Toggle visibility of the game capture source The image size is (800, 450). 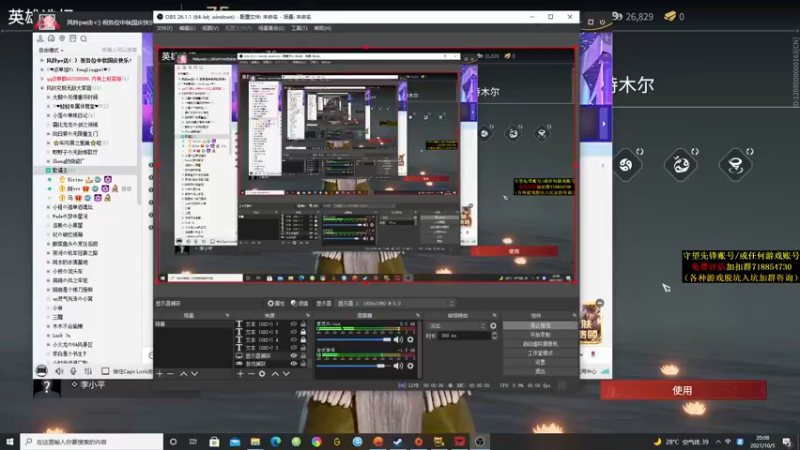pyautogui.click(x=293, y=364)
